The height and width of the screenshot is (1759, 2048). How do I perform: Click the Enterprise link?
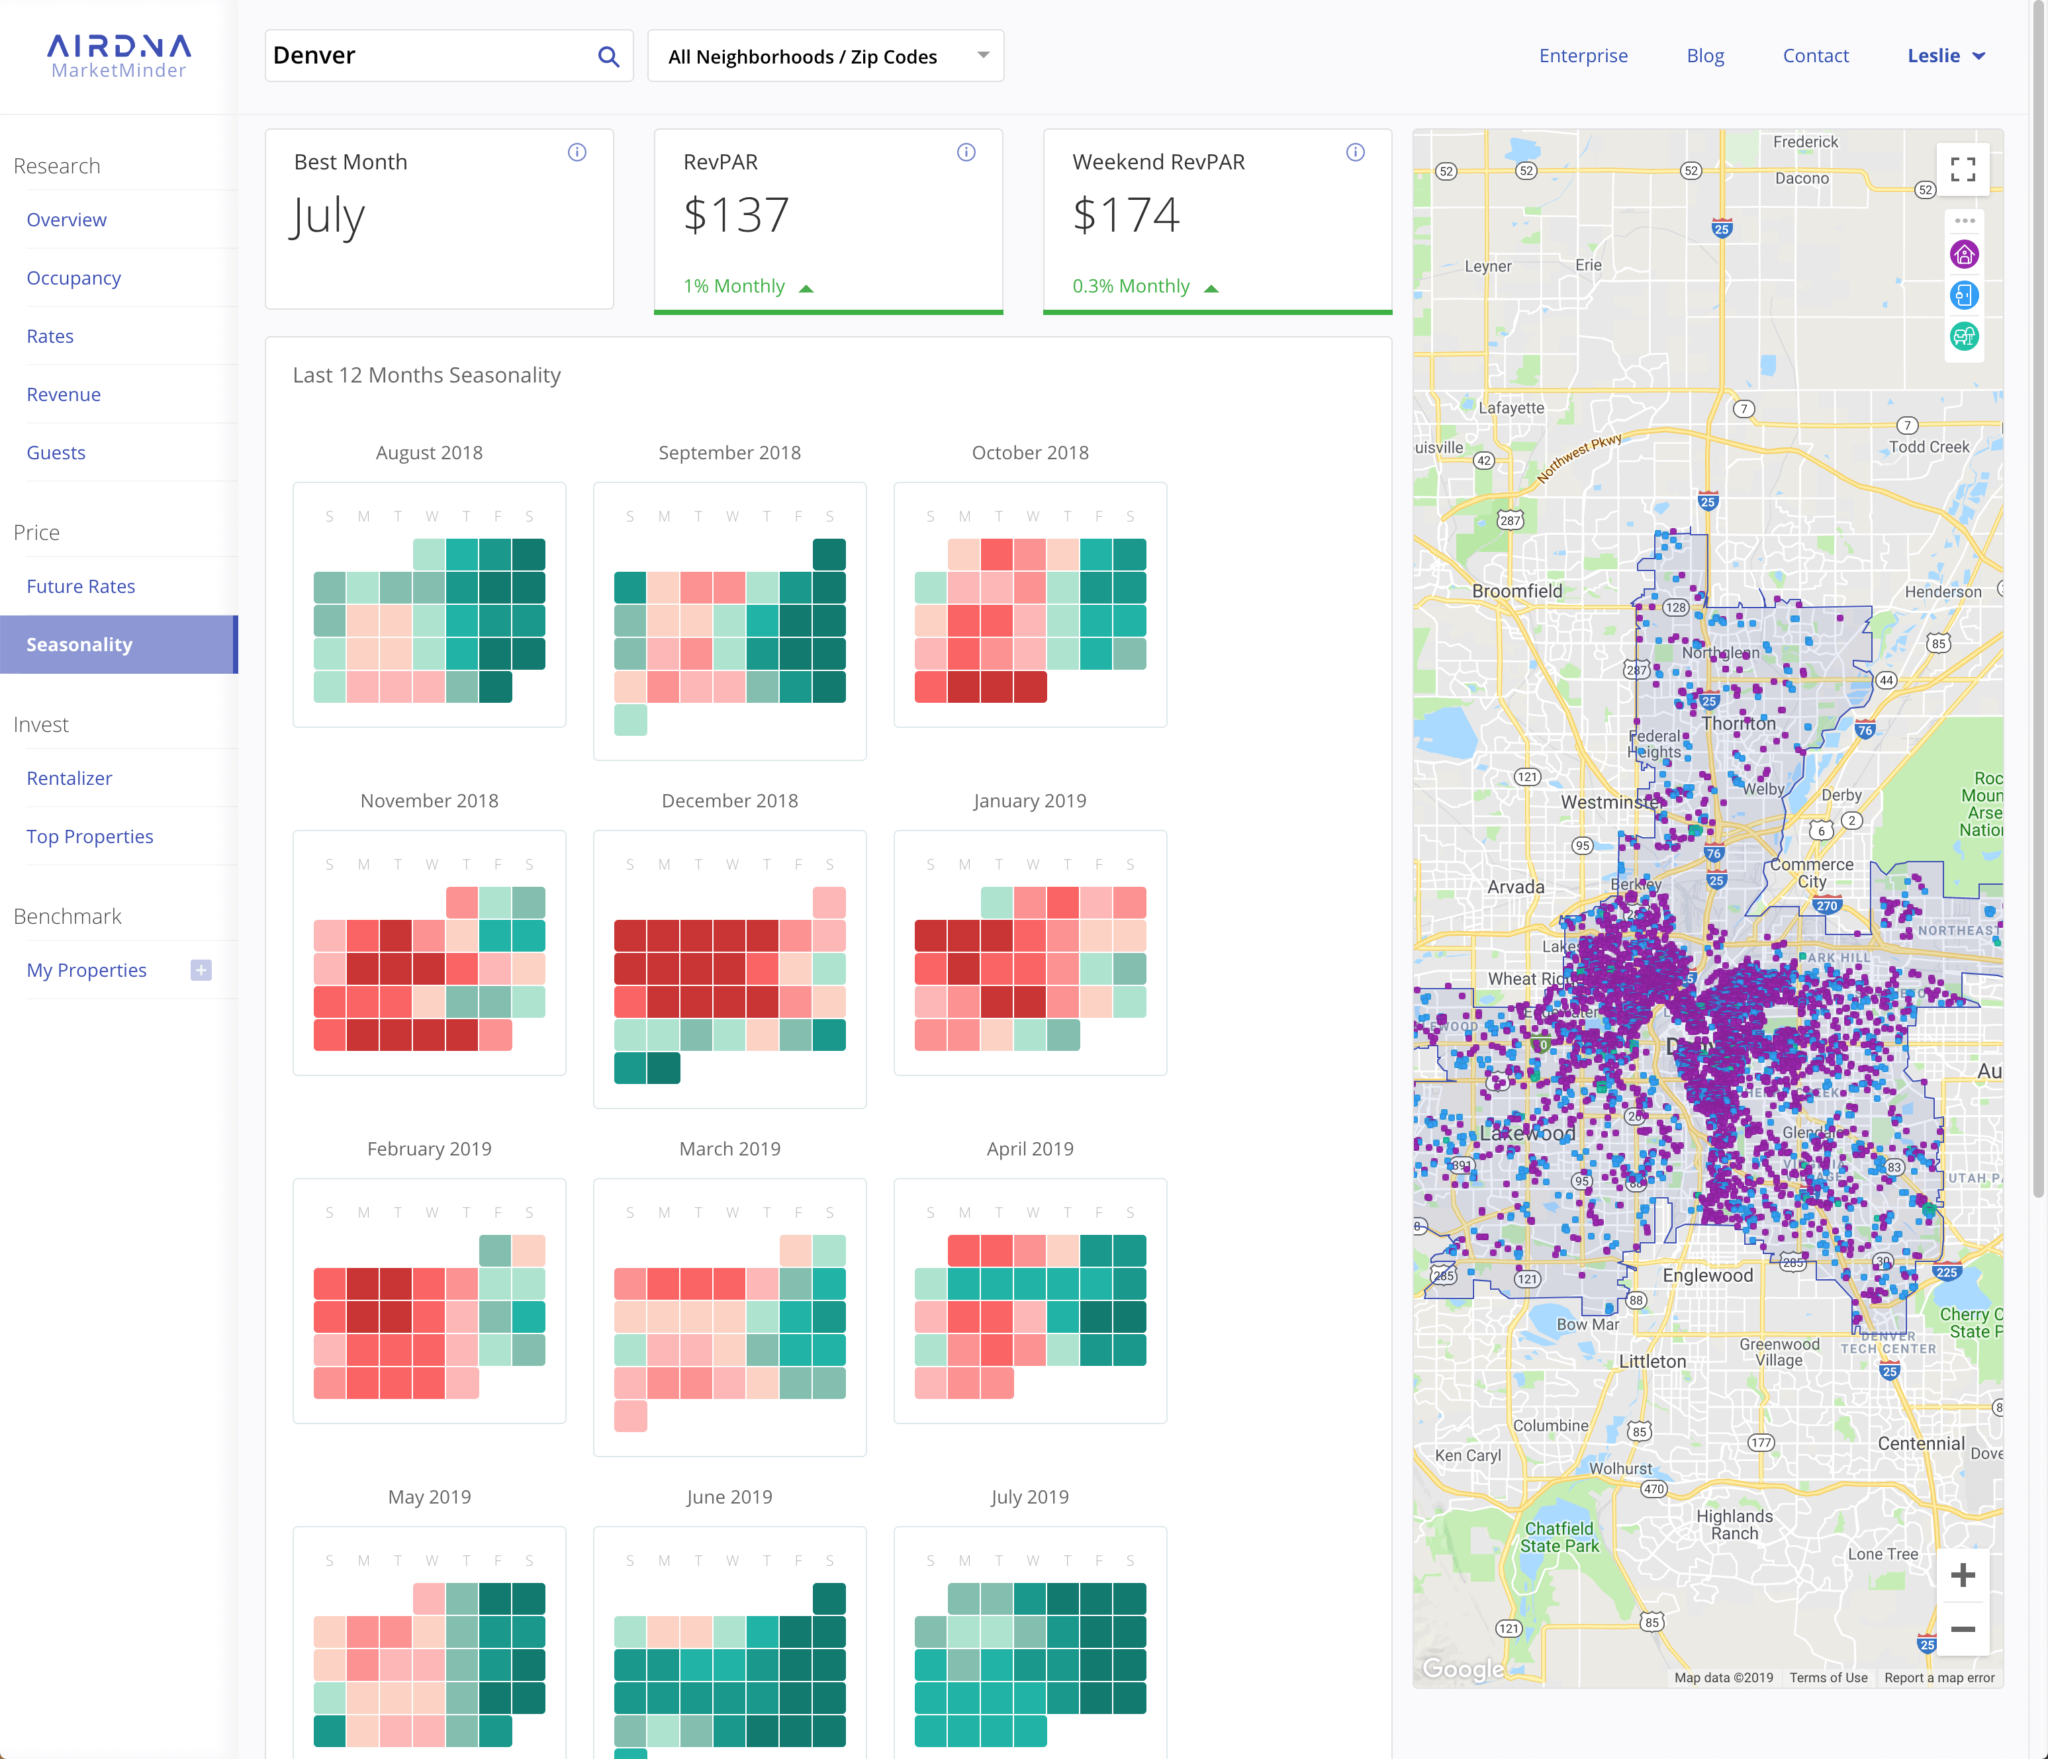1583,56
